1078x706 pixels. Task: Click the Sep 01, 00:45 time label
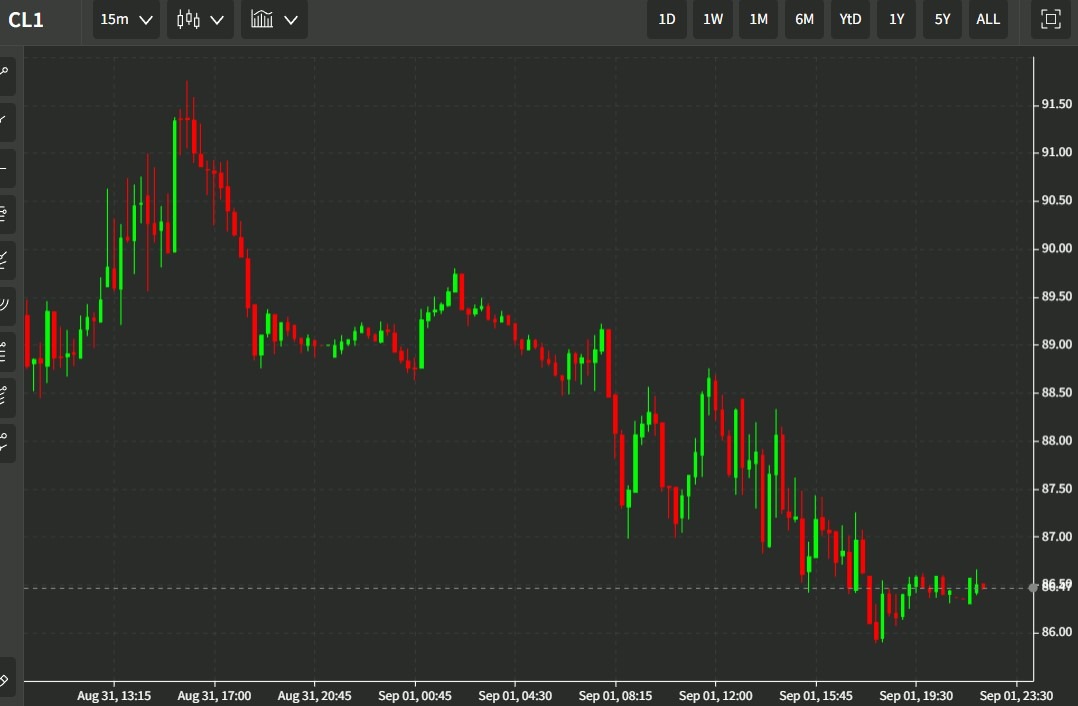coord(415,696)
